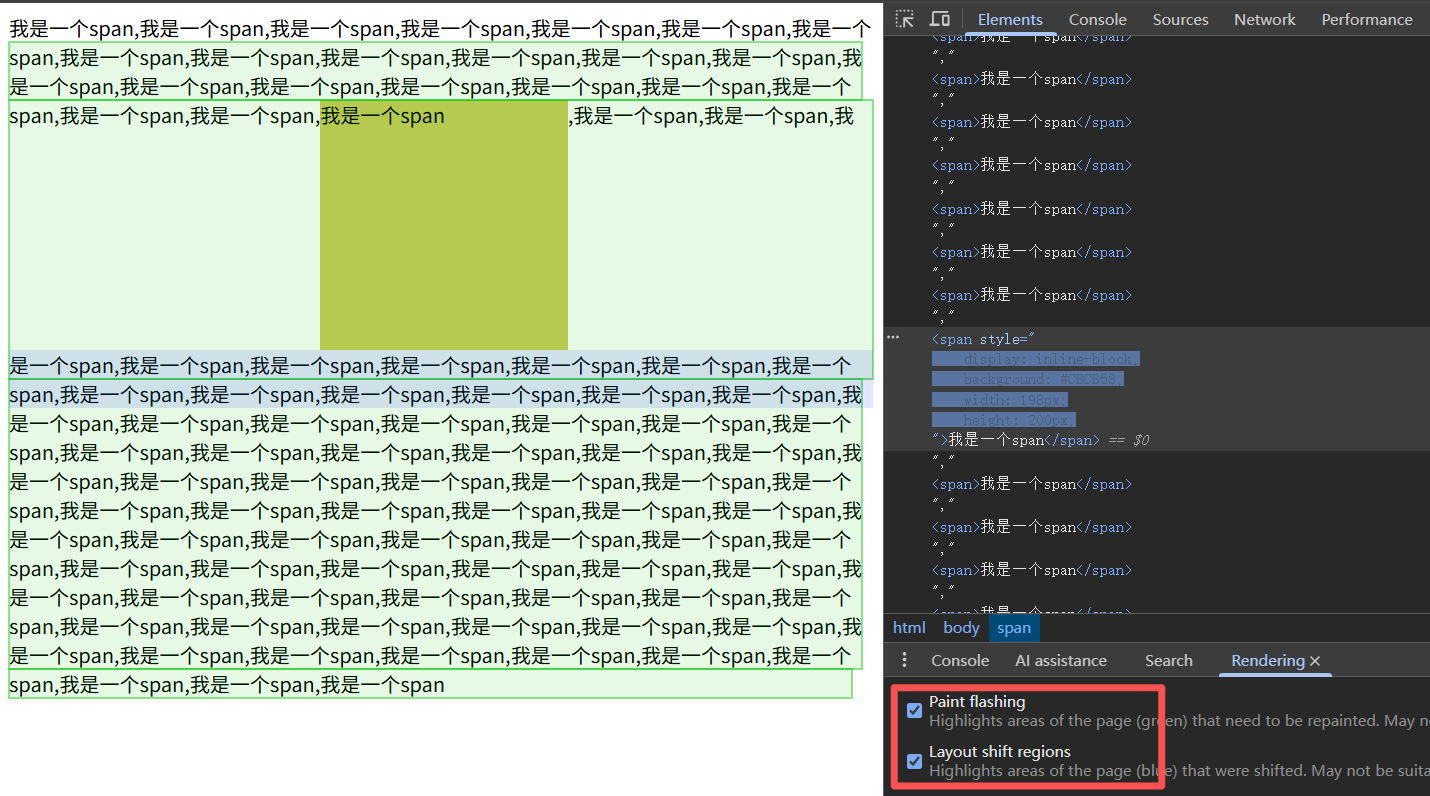Viewport: 1430px width, 796px height.
Task: Switch to the Search drawer tab
Action: coord(1168,661)
